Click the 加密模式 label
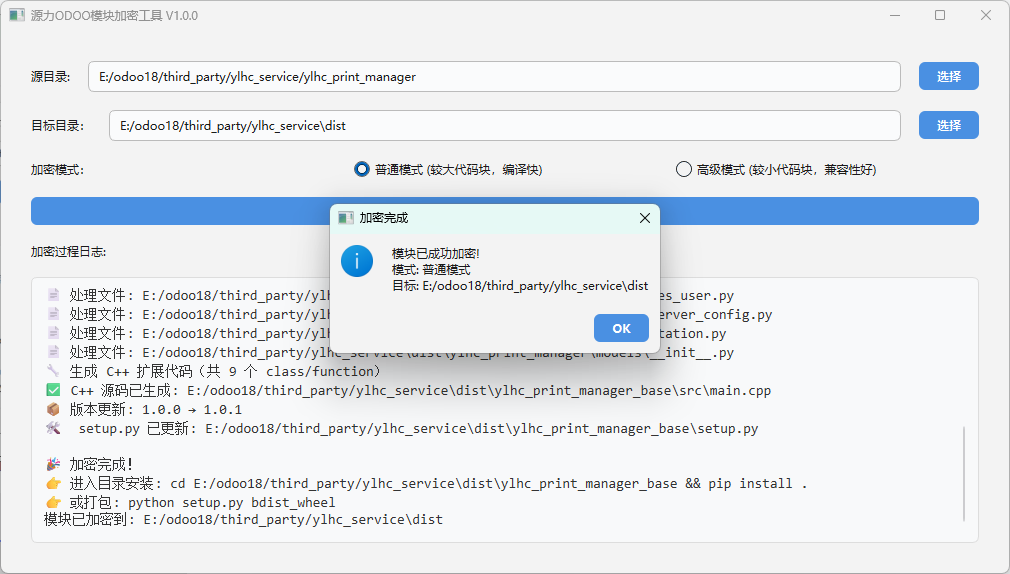 [x=57, y=170]
